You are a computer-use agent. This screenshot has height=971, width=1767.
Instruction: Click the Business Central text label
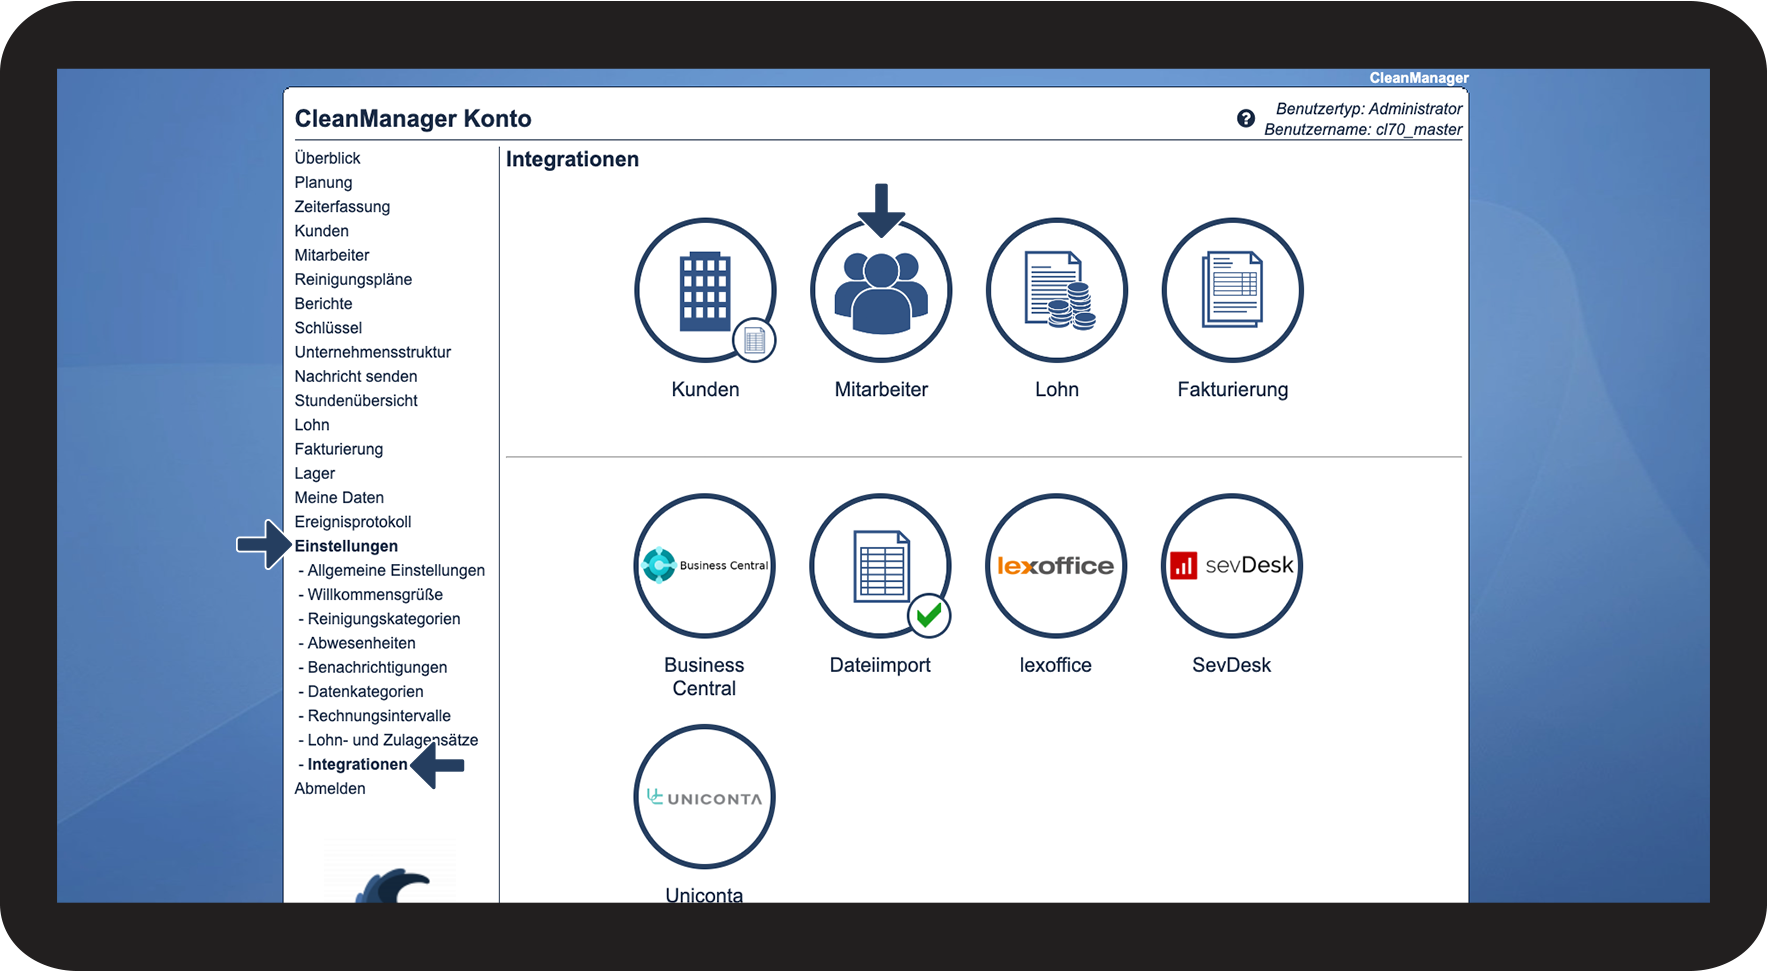705,677
